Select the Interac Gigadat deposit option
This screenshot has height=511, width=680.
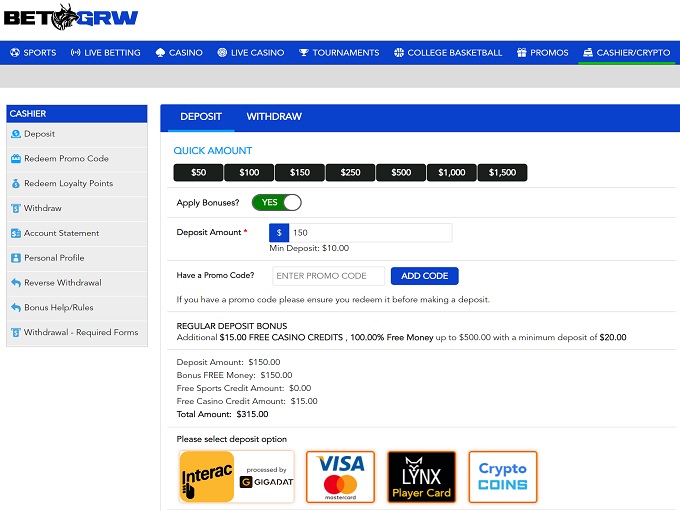[237, 476]
